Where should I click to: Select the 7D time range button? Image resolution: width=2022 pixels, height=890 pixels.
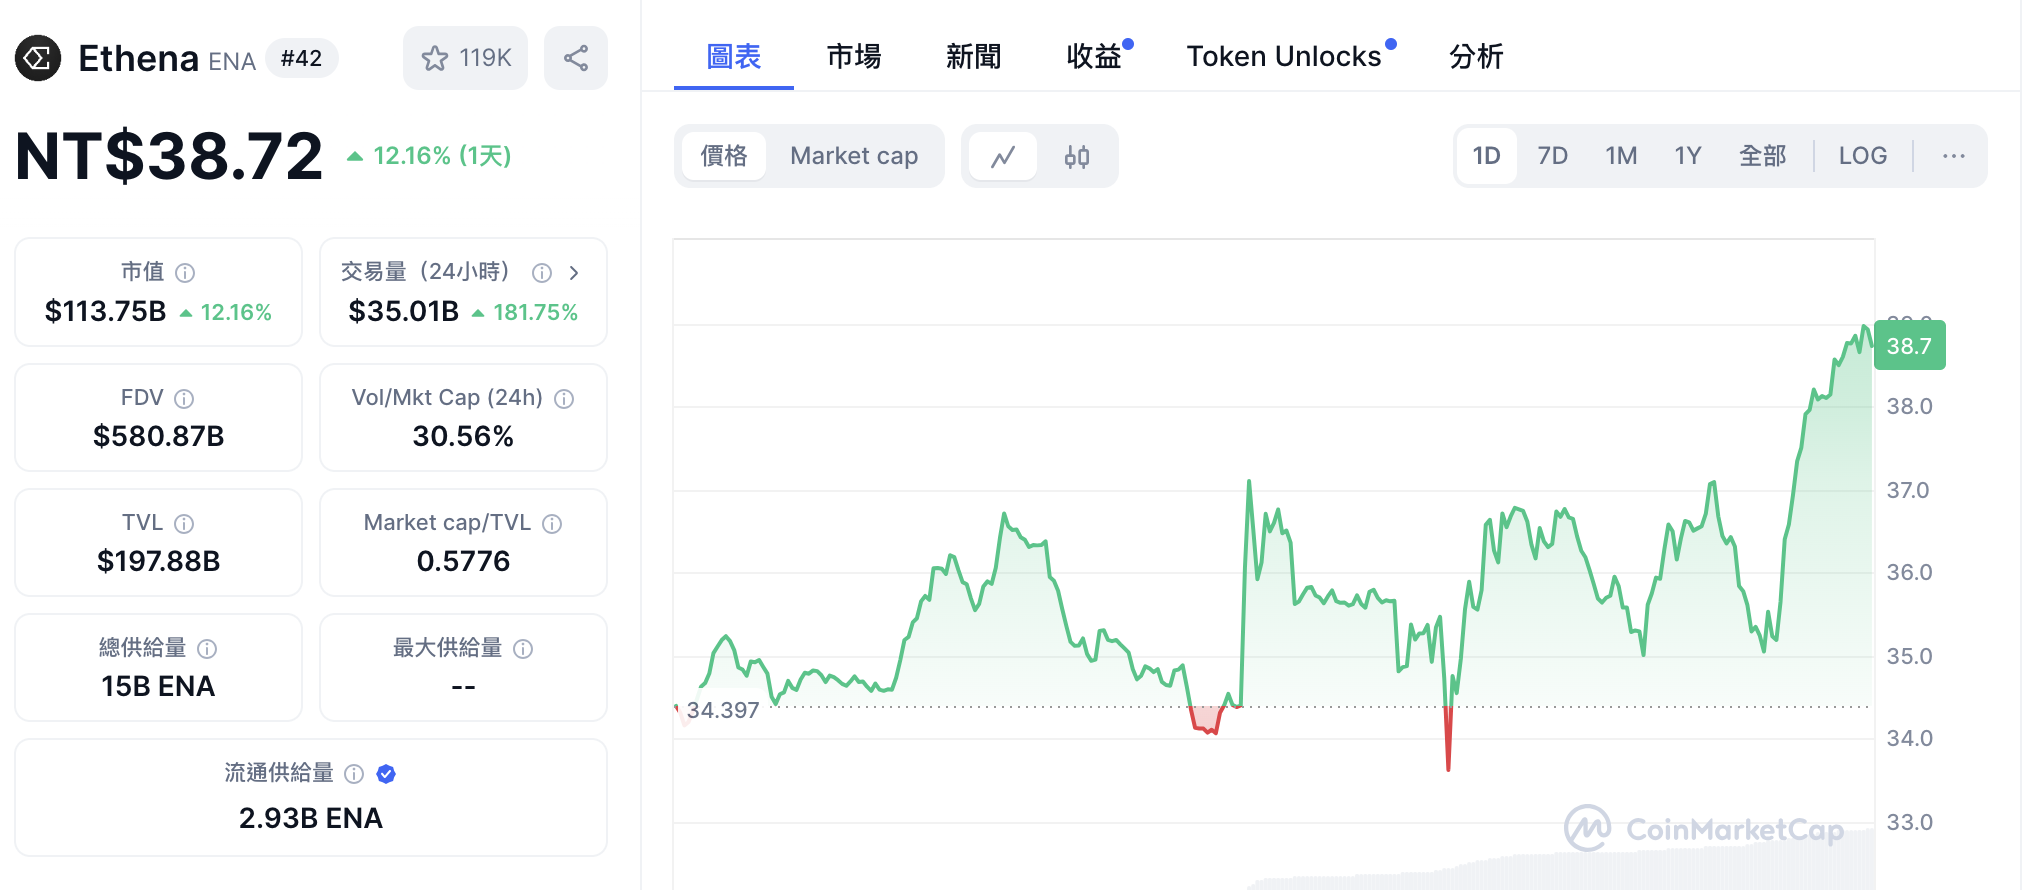point(1553,156)
